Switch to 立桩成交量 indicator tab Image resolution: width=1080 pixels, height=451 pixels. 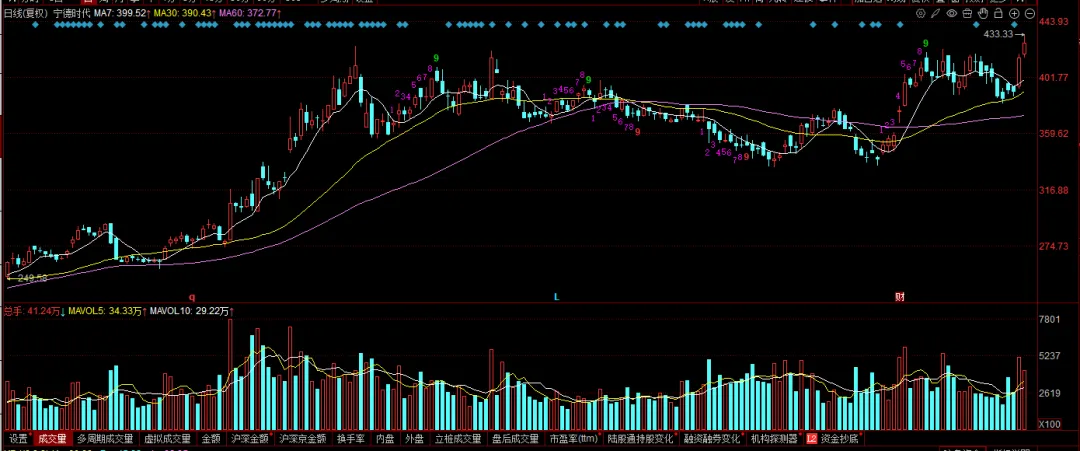[457, 438]
